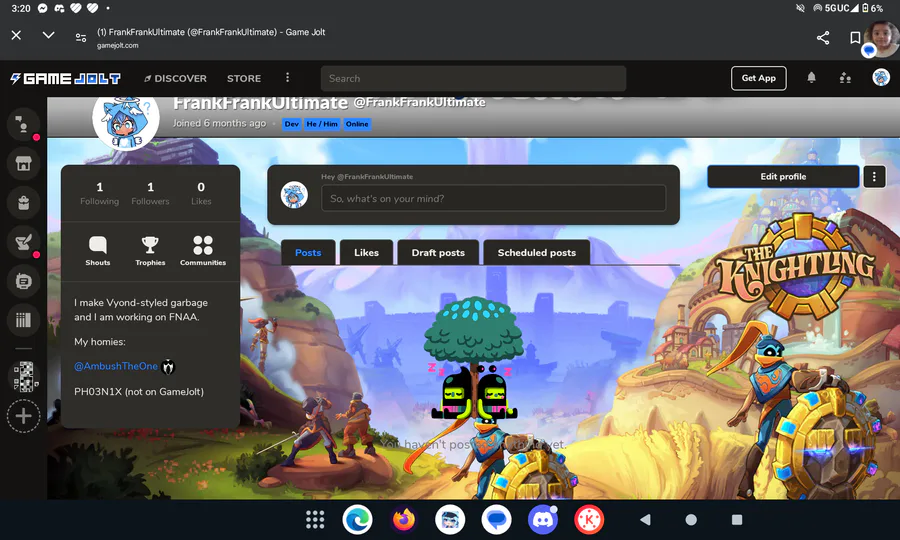
Task: Click the add community plus button
Action: tap(24, 416)
